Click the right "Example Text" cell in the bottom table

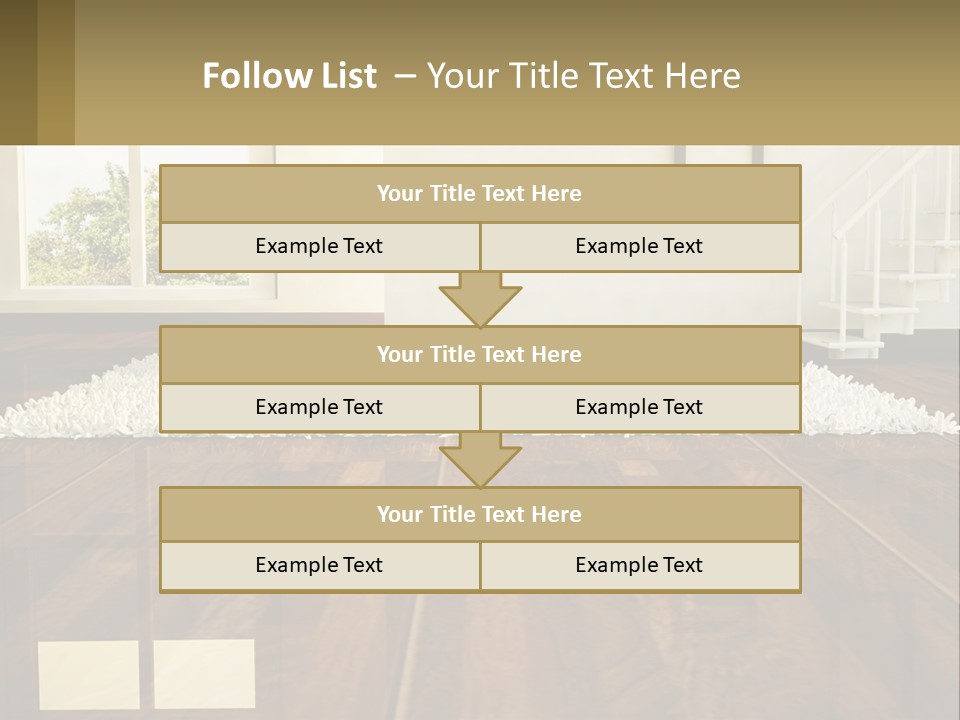pos(639,566)
